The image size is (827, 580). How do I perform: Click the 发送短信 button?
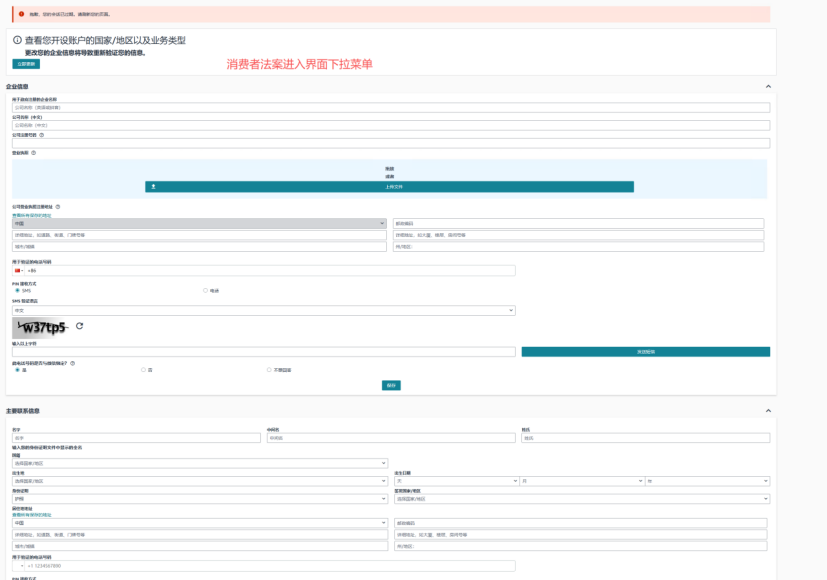pos(645,352)
